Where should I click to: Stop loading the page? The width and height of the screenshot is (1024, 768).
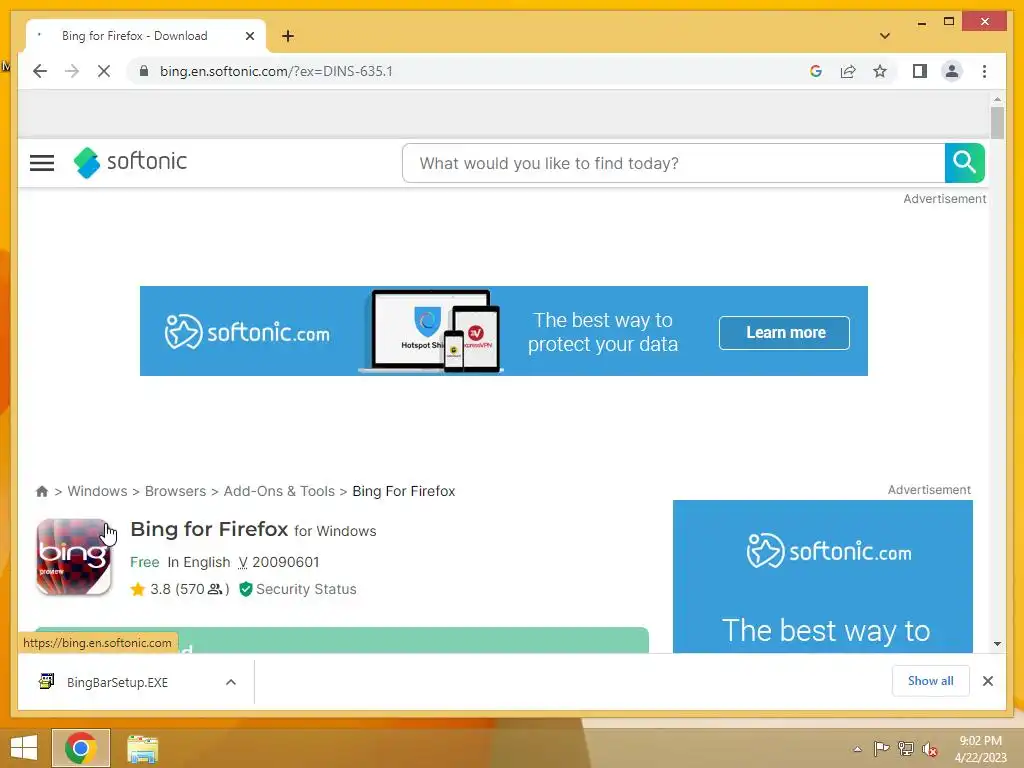104,71
